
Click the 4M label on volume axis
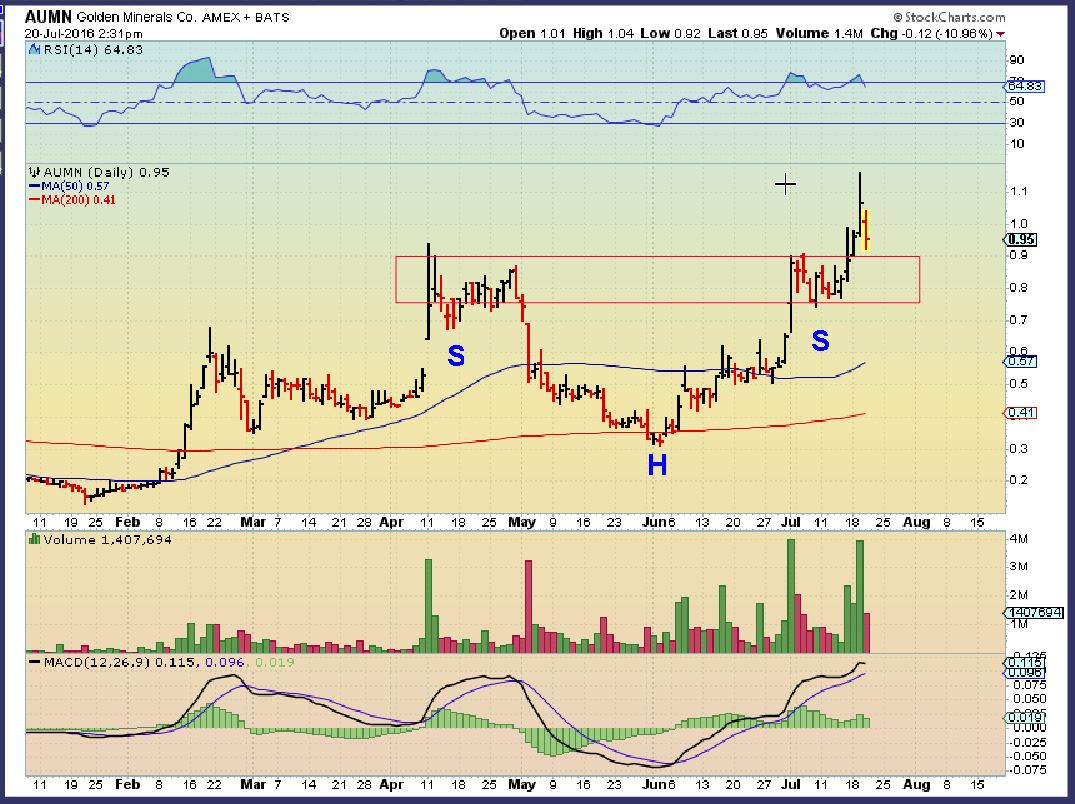(x=1018, y=539)
